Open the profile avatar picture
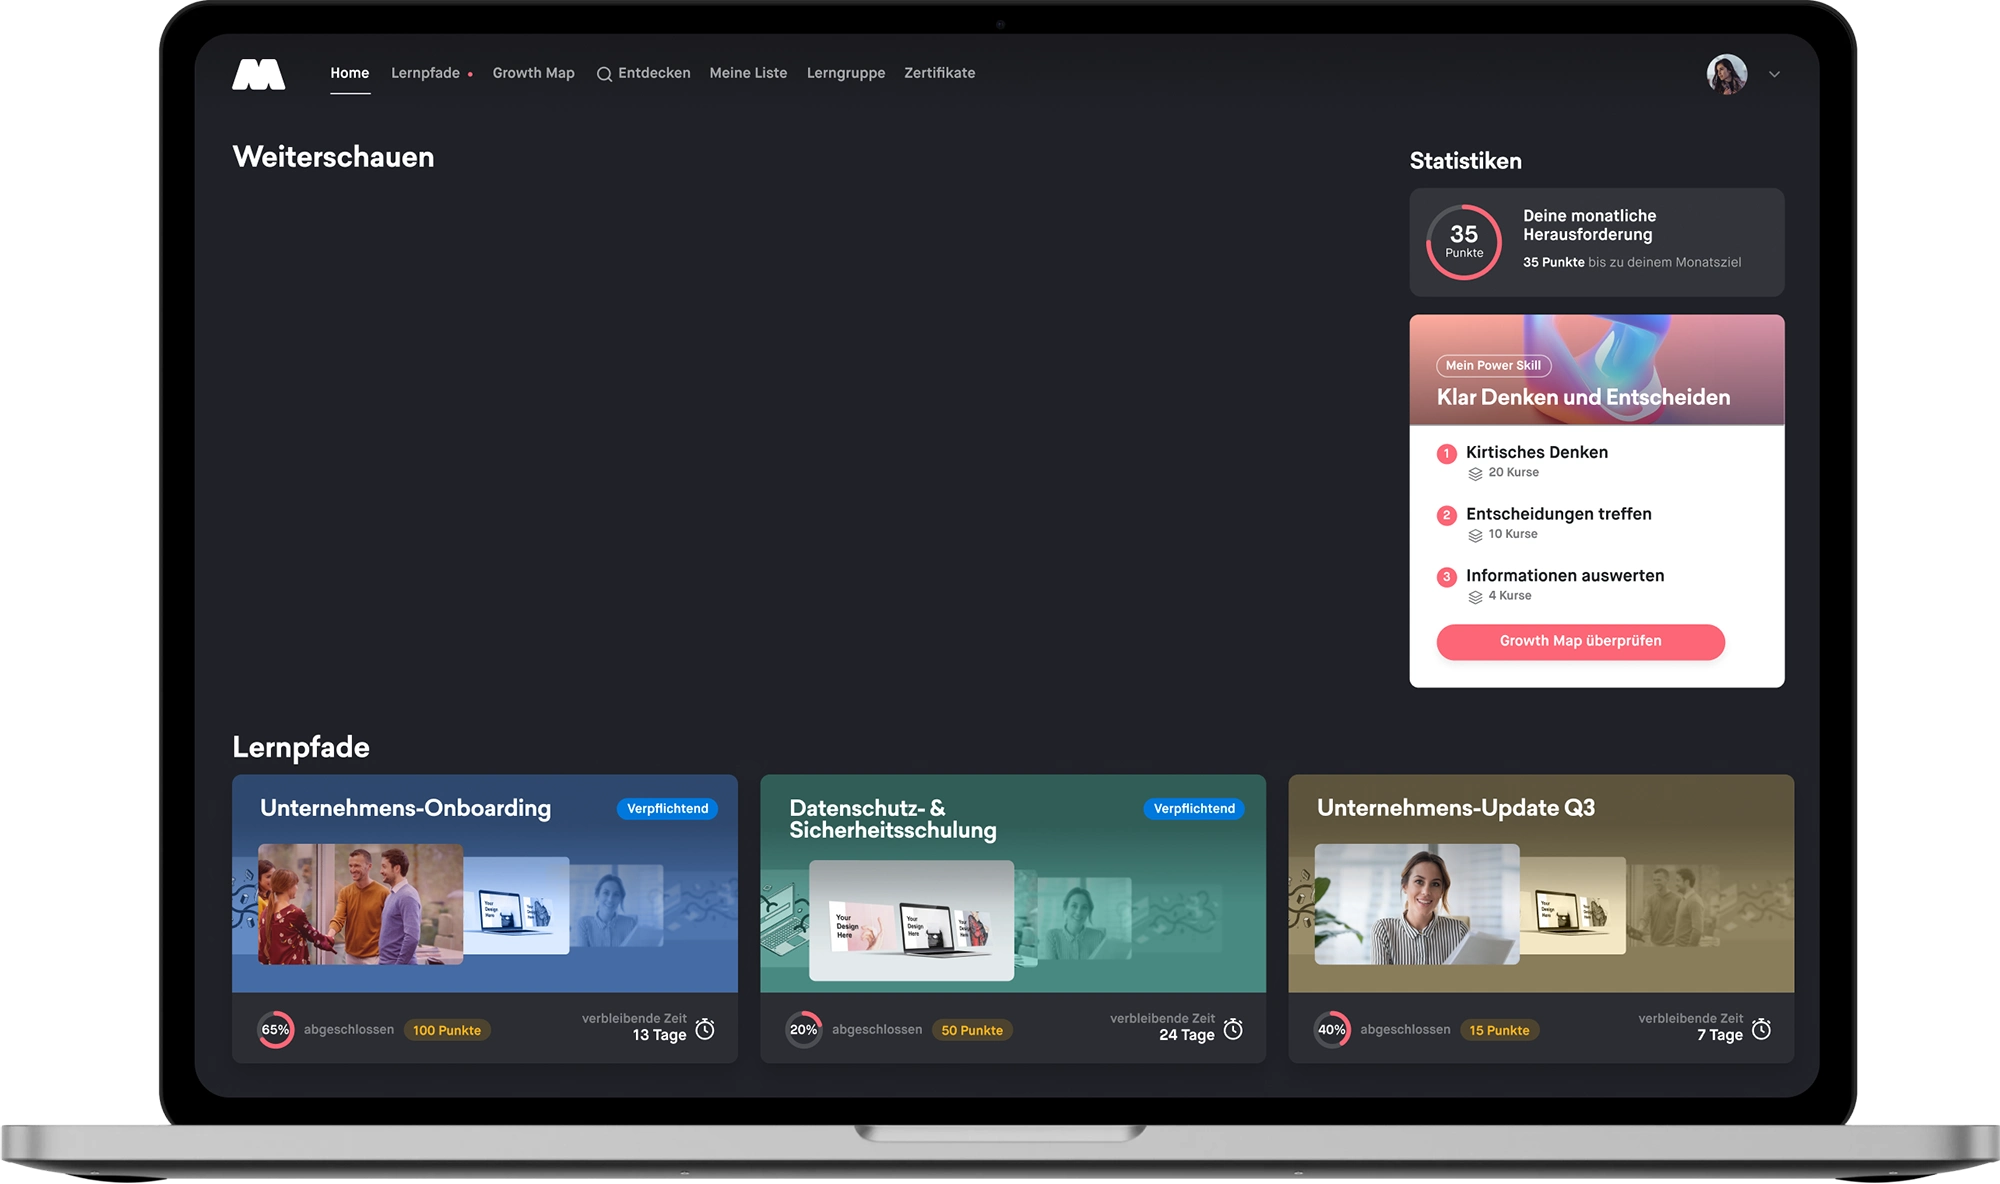The width and height of the screenshot is (2000, 1184). (1725, 74)
